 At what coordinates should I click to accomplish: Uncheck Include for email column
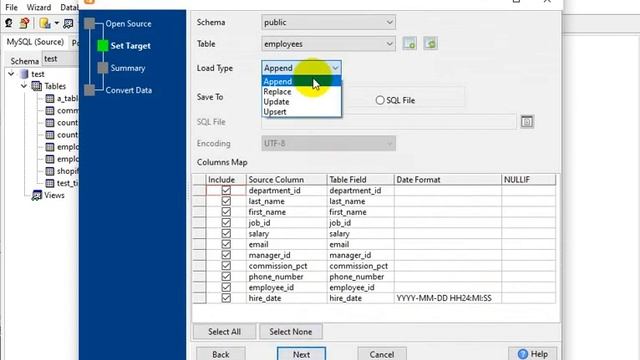coord(226,244)
